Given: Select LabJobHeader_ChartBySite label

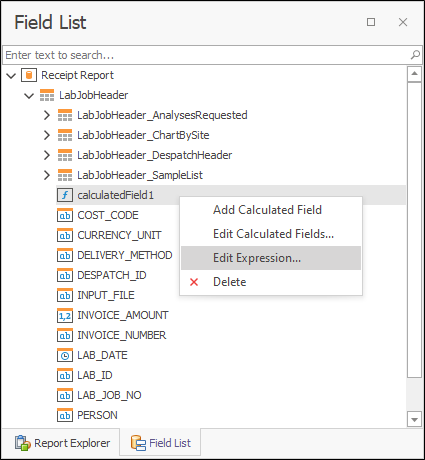Looking at the screenshot, I should [143, 135].
